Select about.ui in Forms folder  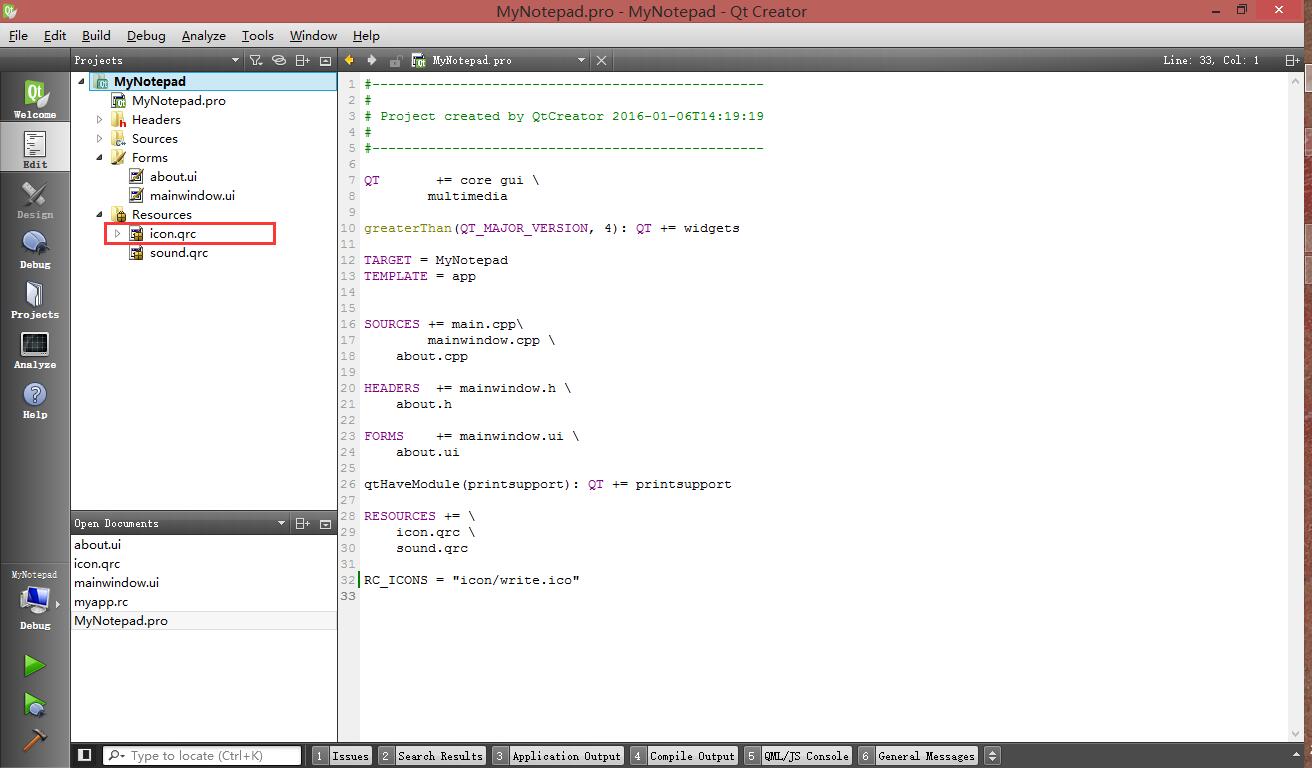tap(173, 177)
